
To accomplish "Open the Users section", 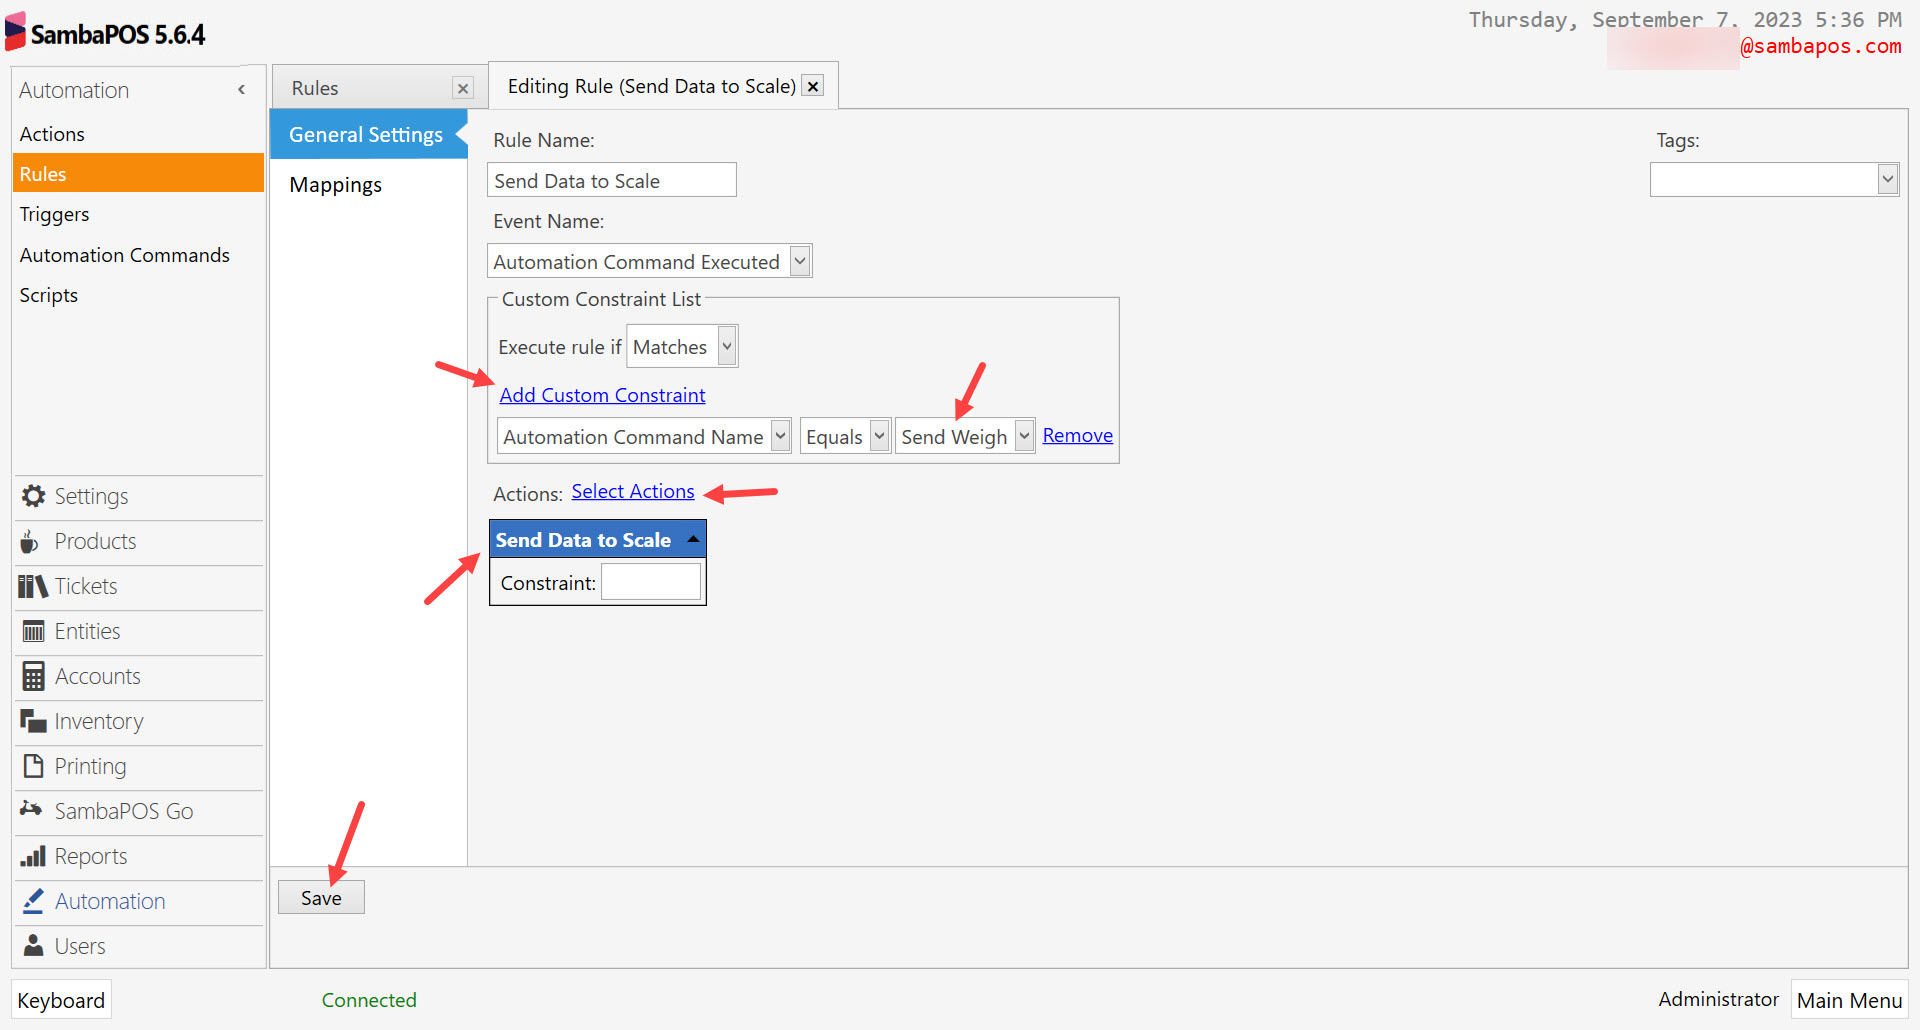I will pos(80,946).
